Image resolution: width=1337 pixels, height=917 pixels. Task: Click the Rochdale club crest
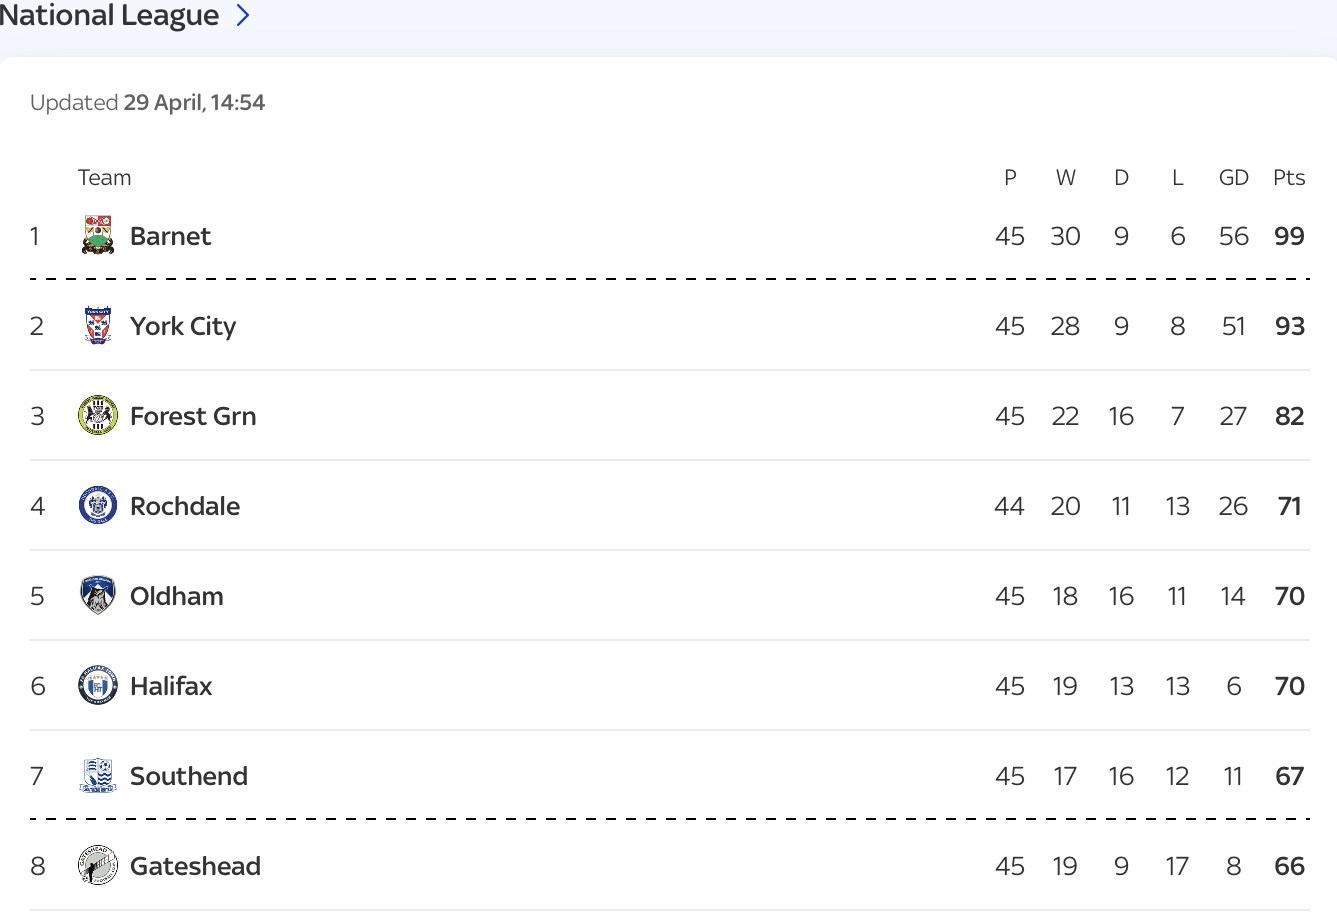(98, 506)
